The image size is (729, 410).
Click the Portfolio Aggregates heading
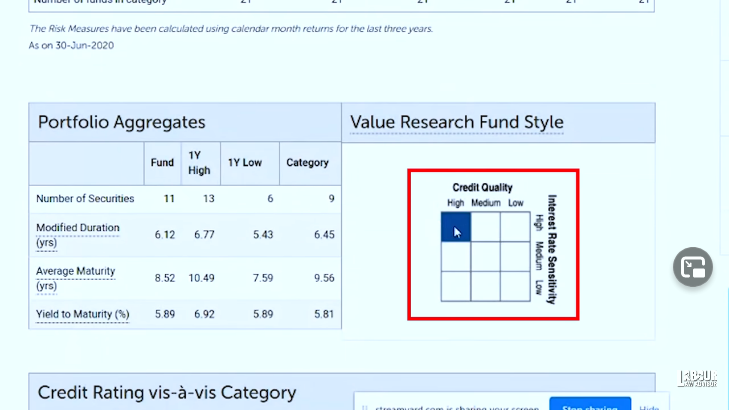121,122
